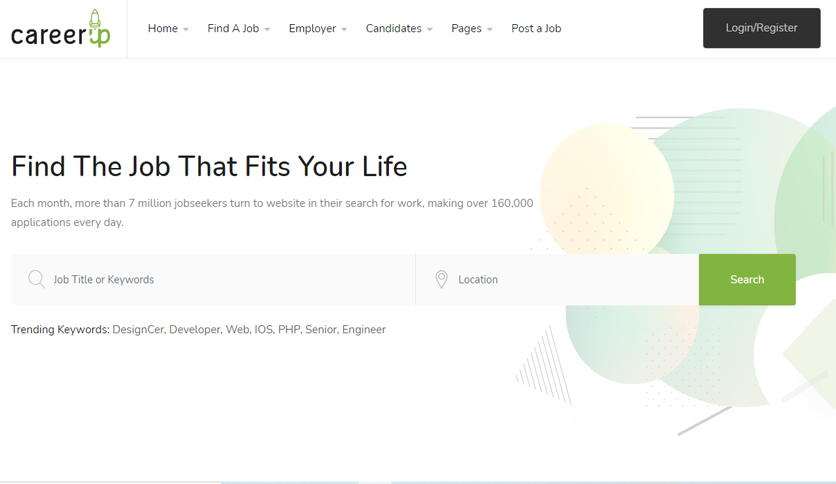The width and height of the screenshot is (836, 484).
Task: Click the CareerUp rocket logo
Action: coord(61,29)
